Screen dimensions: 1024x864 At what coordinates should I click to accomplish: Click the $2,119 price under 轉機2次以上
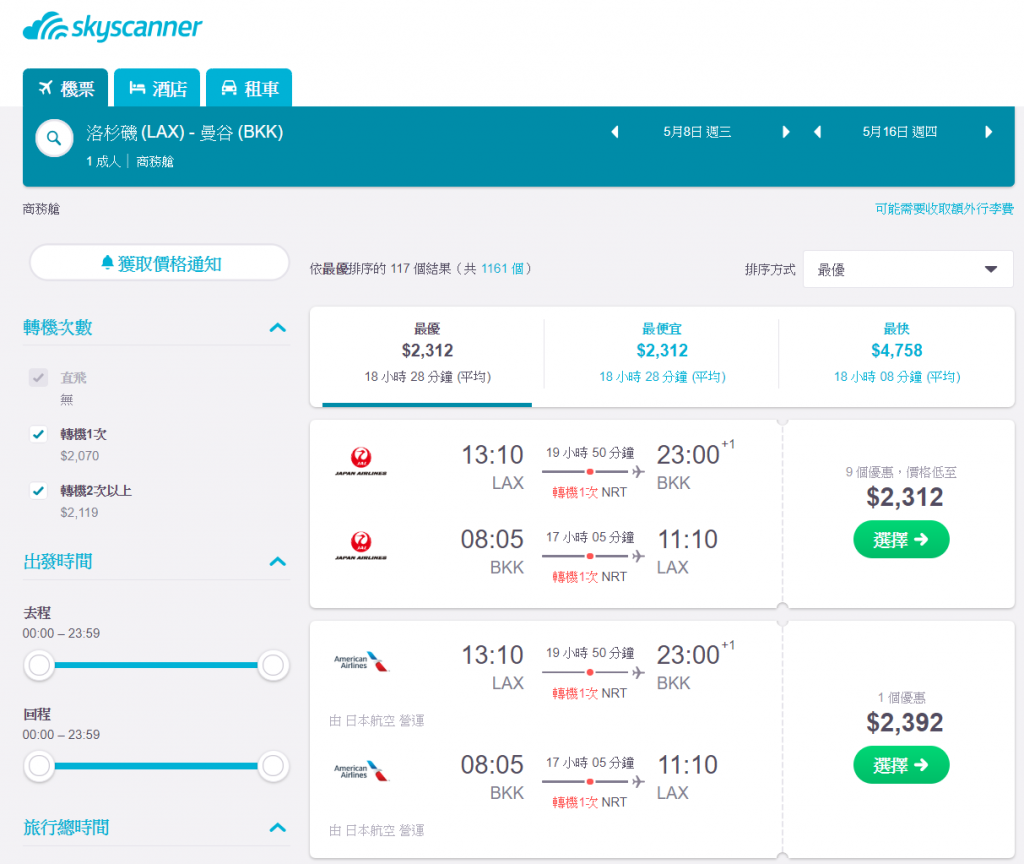[80, 513]
